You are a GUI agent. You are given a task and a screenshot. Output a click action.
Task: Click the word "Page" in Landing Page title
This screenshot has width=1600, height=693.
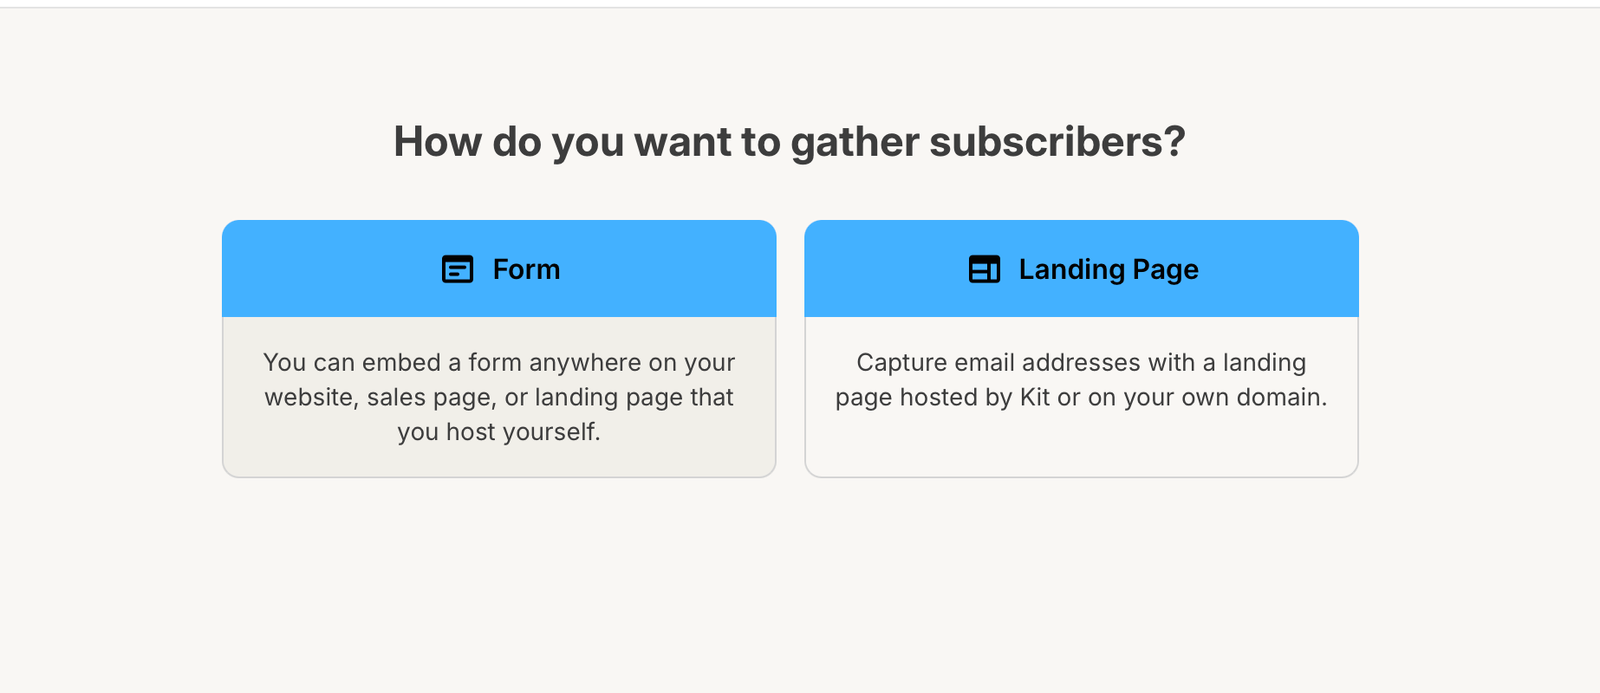[x=1166, y=269]
